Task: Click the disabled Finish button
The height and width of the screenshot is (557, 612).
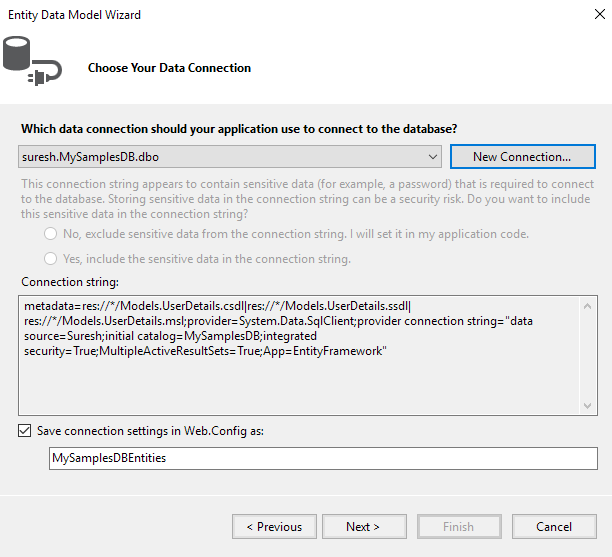Action: (x=459, y=527)
